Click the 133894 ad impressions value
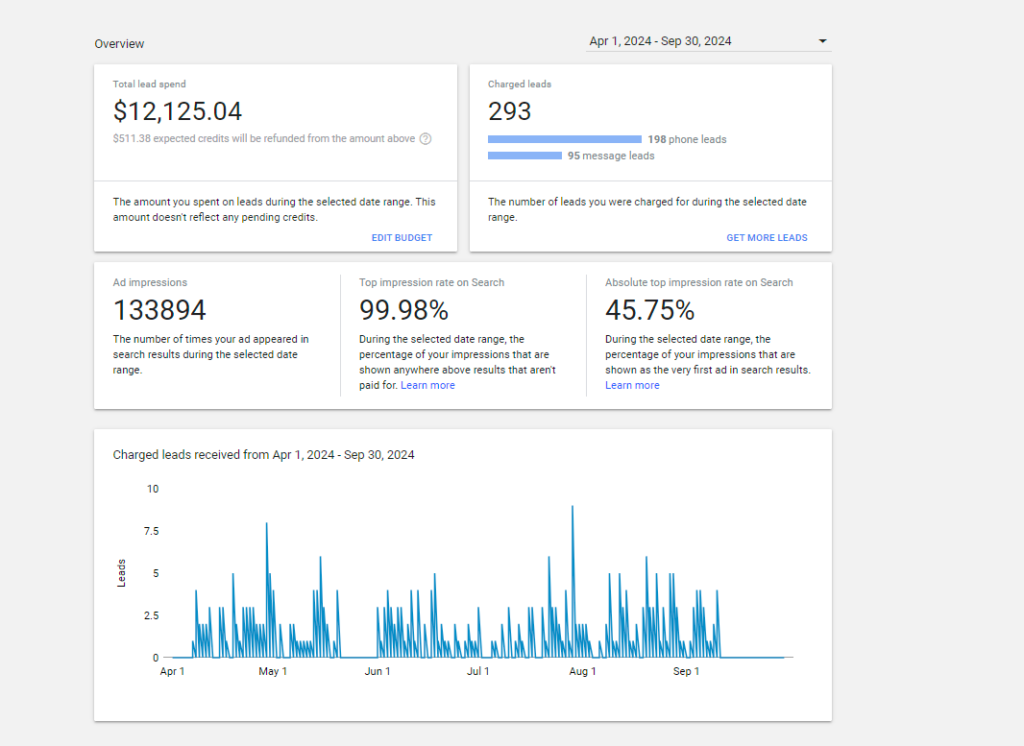Screen dimensions: 1024x746 pyautogui.click(x=160, y=309)
